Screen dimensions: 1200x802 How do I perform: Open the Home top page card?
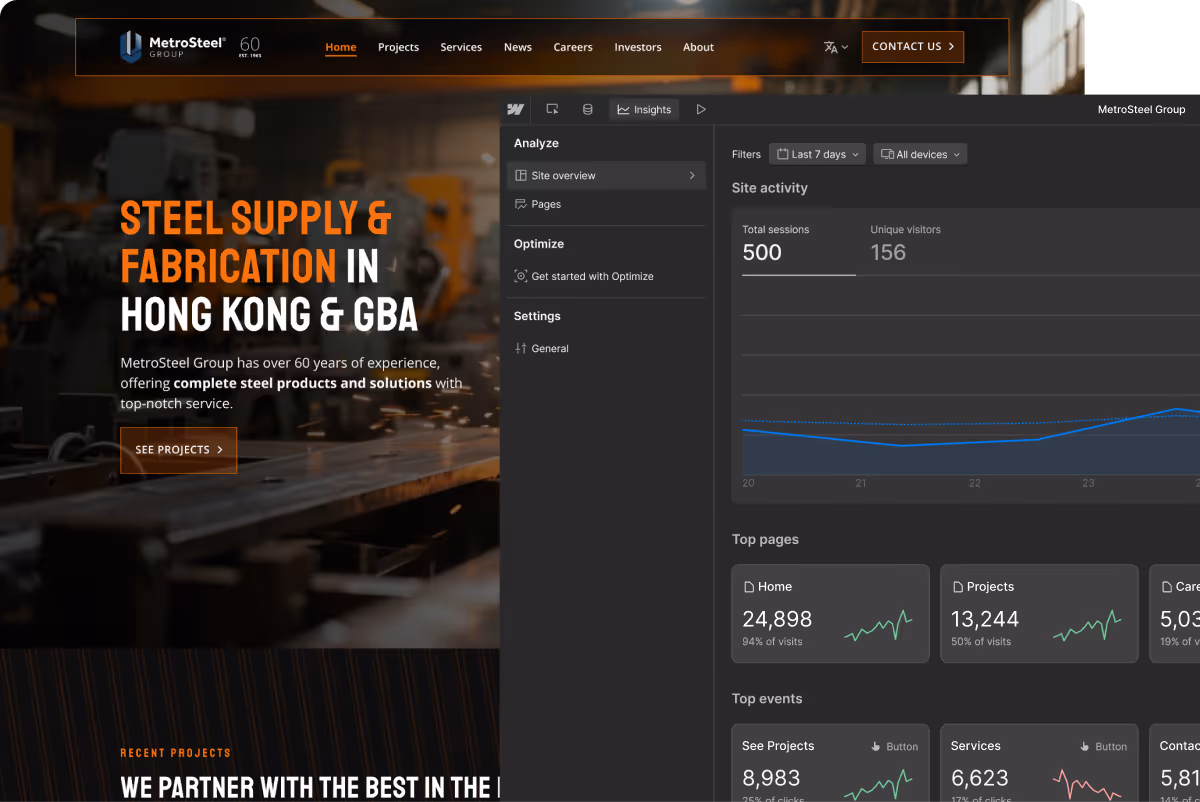pyautogui.click(x=830, y=613)
